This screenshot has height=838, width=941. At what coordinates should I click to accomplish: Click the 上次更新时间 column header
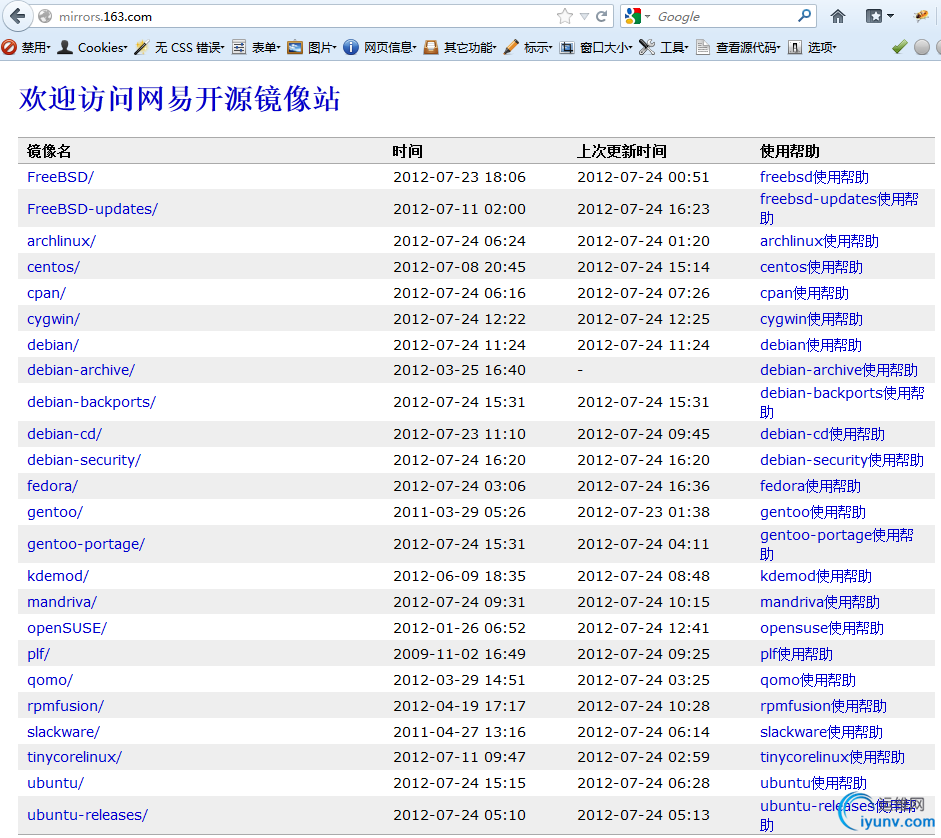(622, 151)
